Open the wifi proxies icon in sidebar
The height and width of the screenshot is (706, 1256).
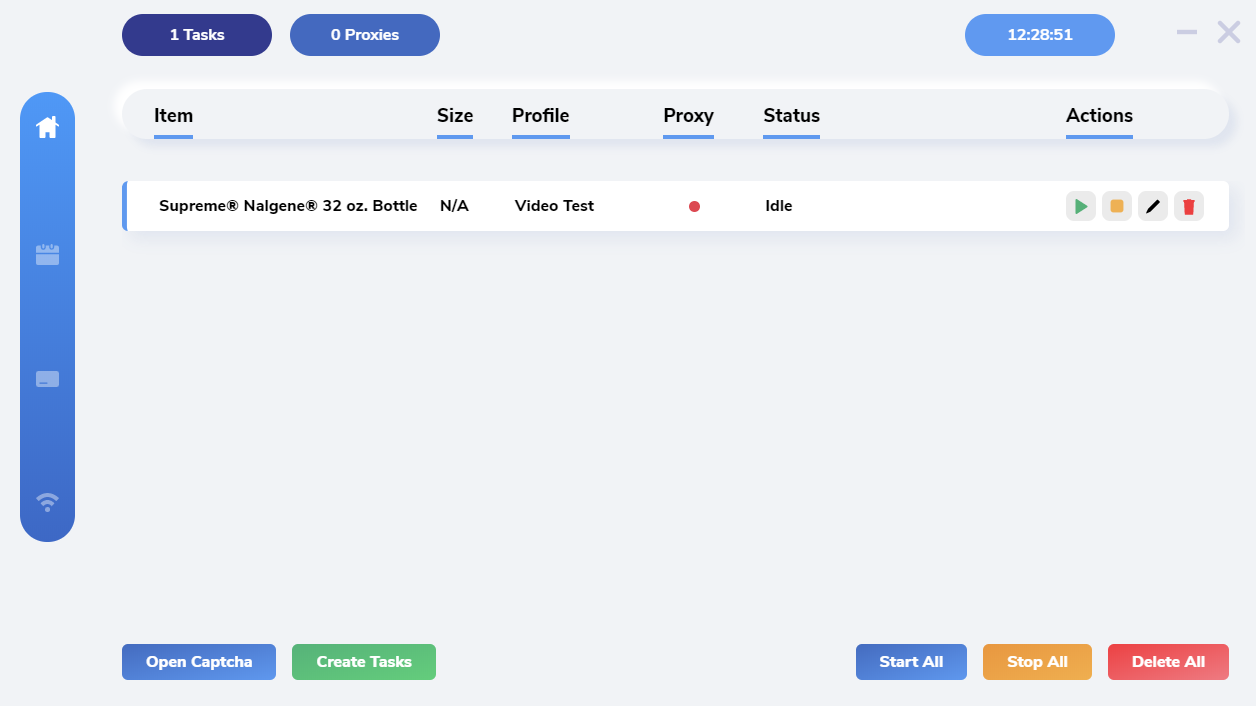pyautogui.click(x=47, y=501)
